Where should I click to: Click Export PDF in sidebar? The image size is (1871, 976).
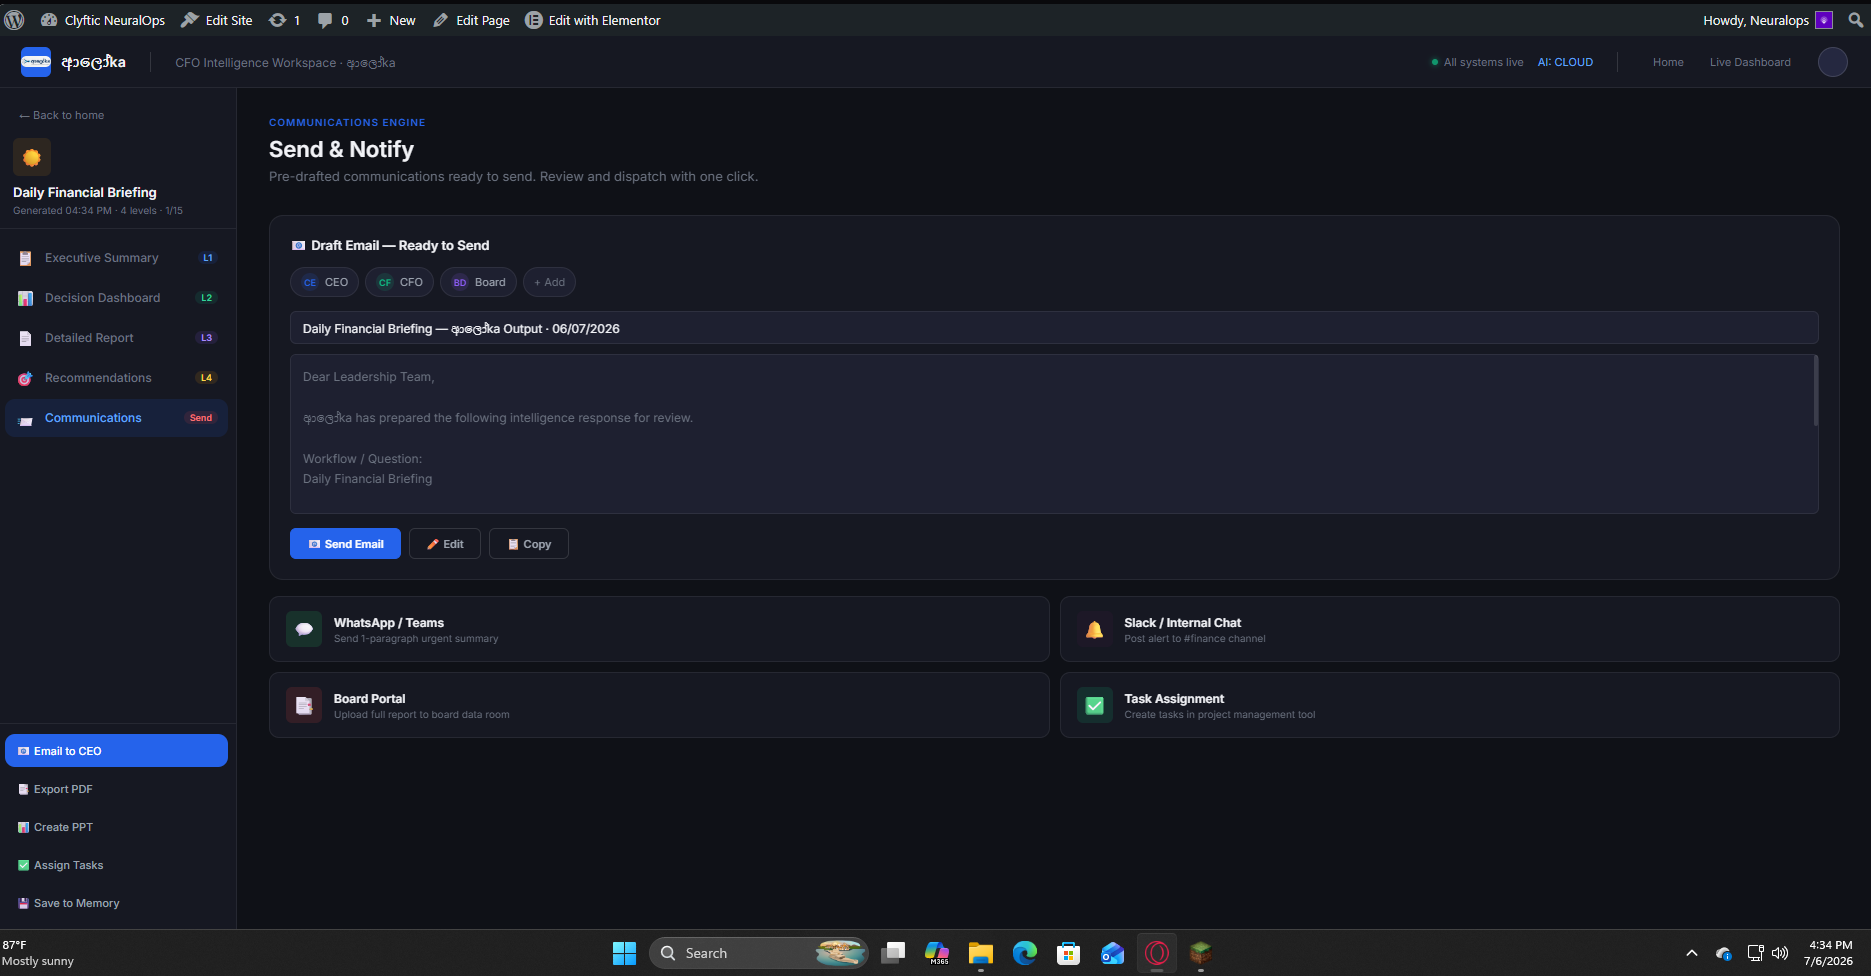[116, 789]
